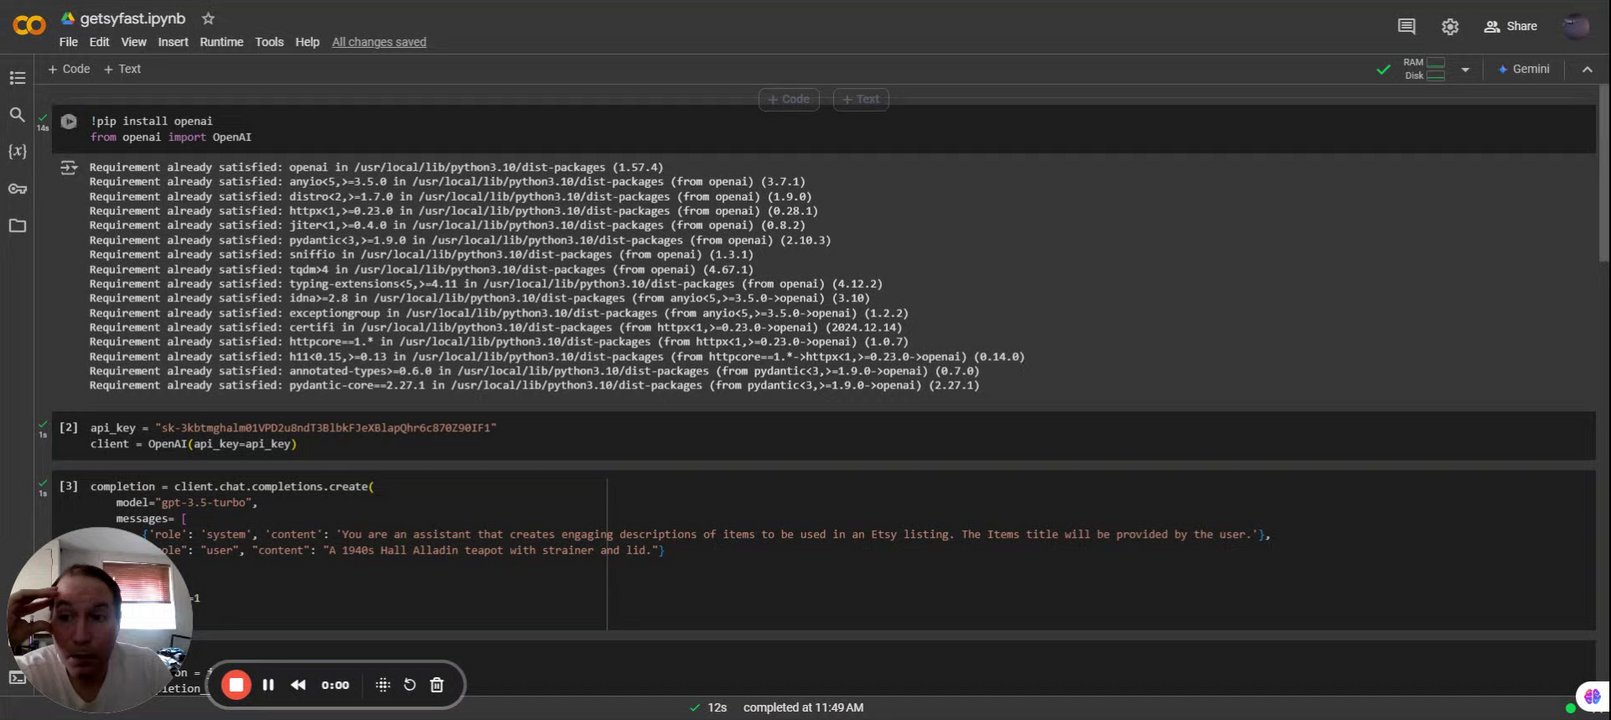Add a code cell with the toolbar + Code button

69,69
